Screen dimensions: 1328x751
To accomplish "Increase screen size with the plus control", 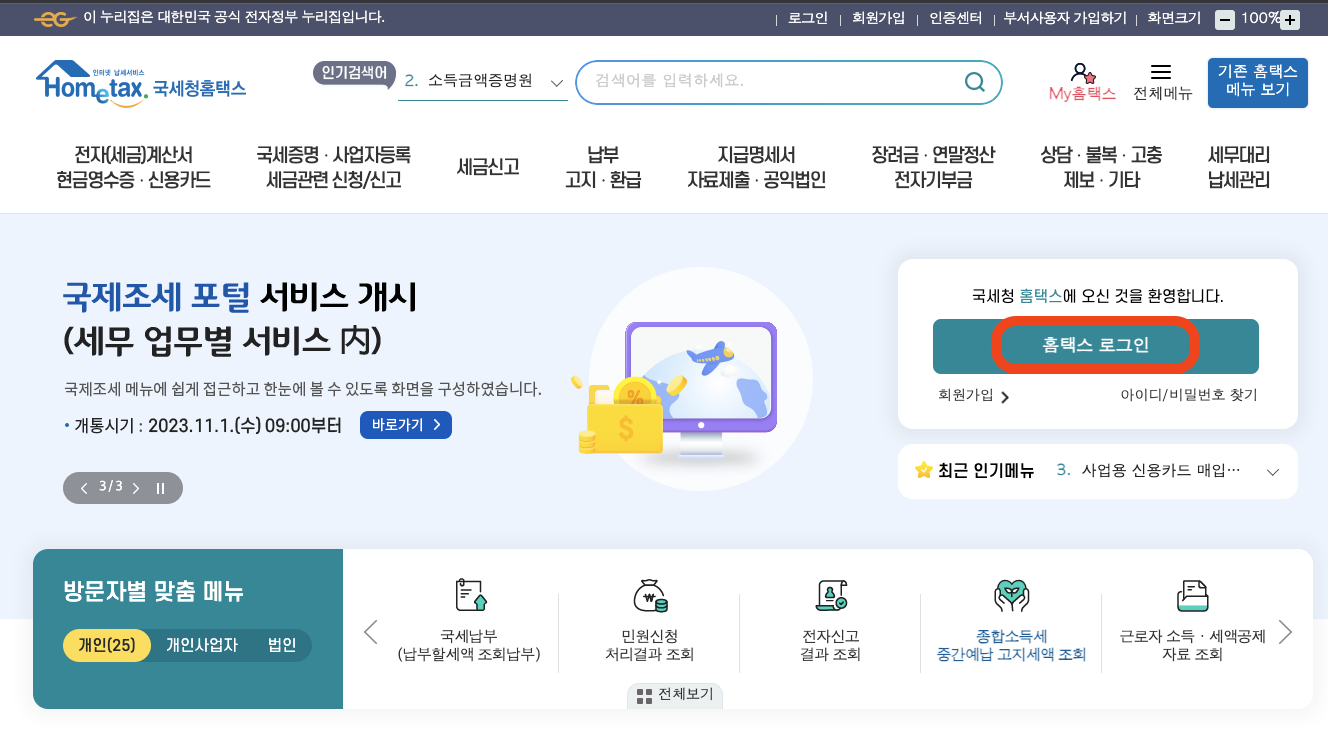I will [1291, 18].
